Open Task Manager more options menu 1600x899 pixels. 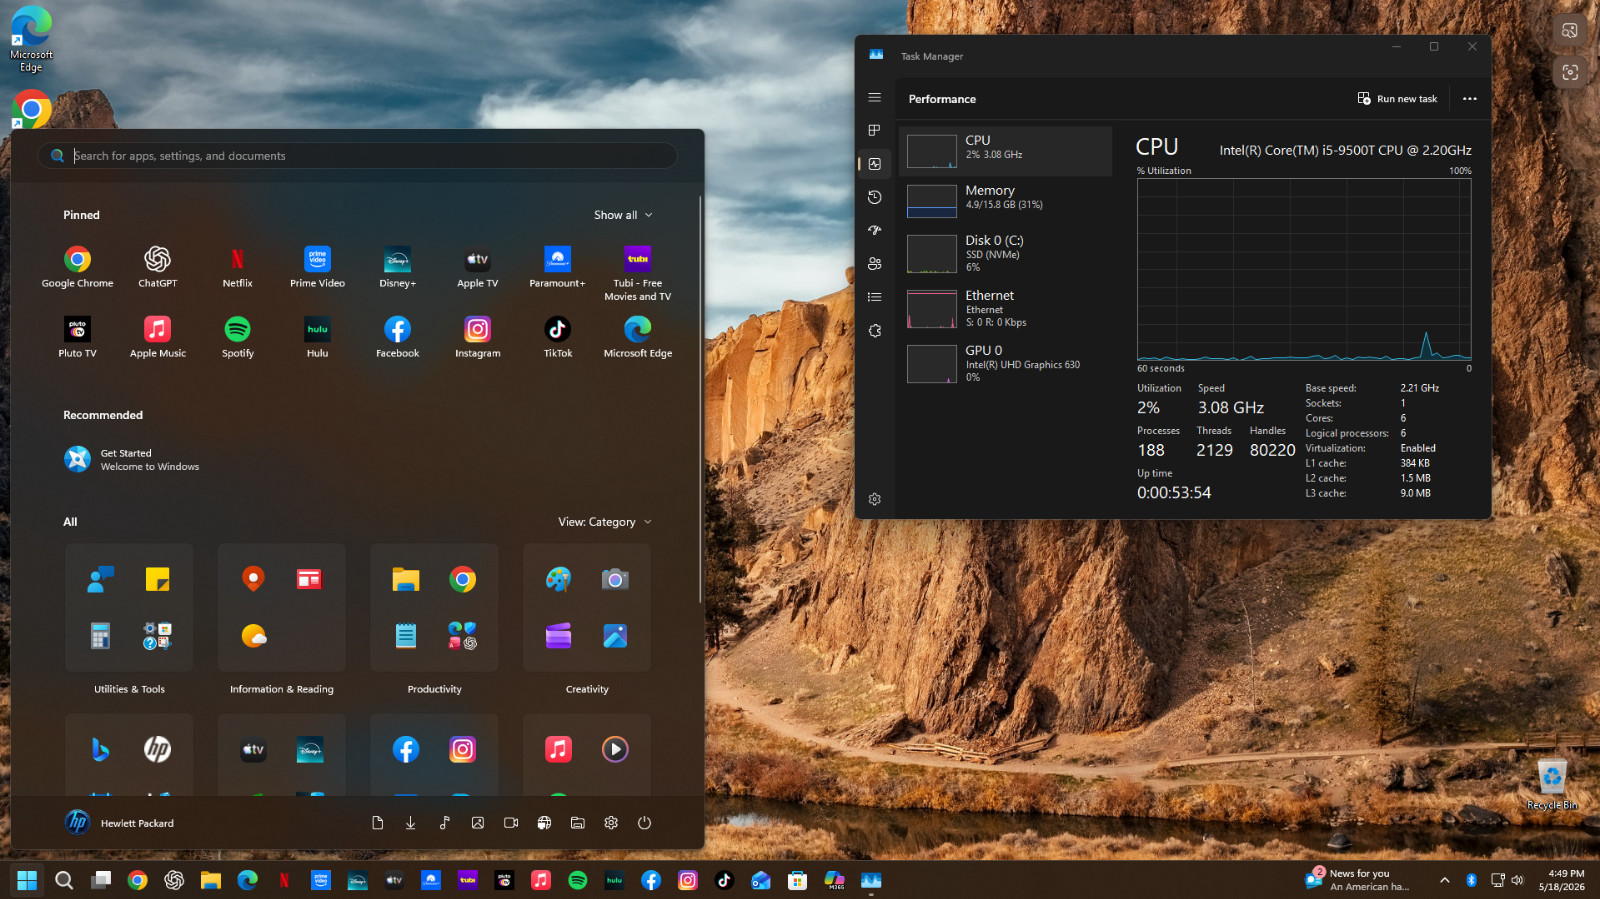click(1469, 99)
